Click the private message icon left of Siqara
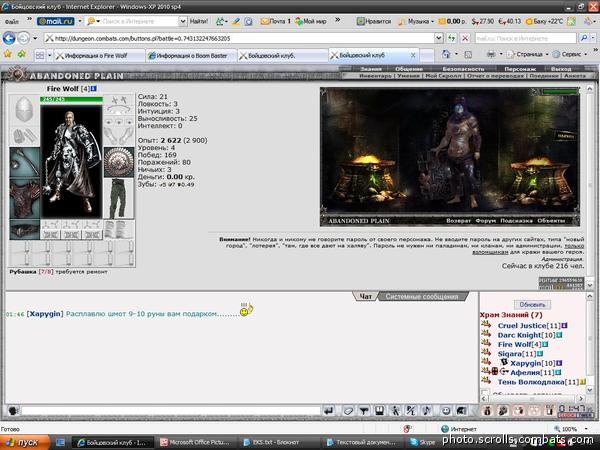Image resolution: width=600 pixels, height=450 pixels. click(486, 352)
